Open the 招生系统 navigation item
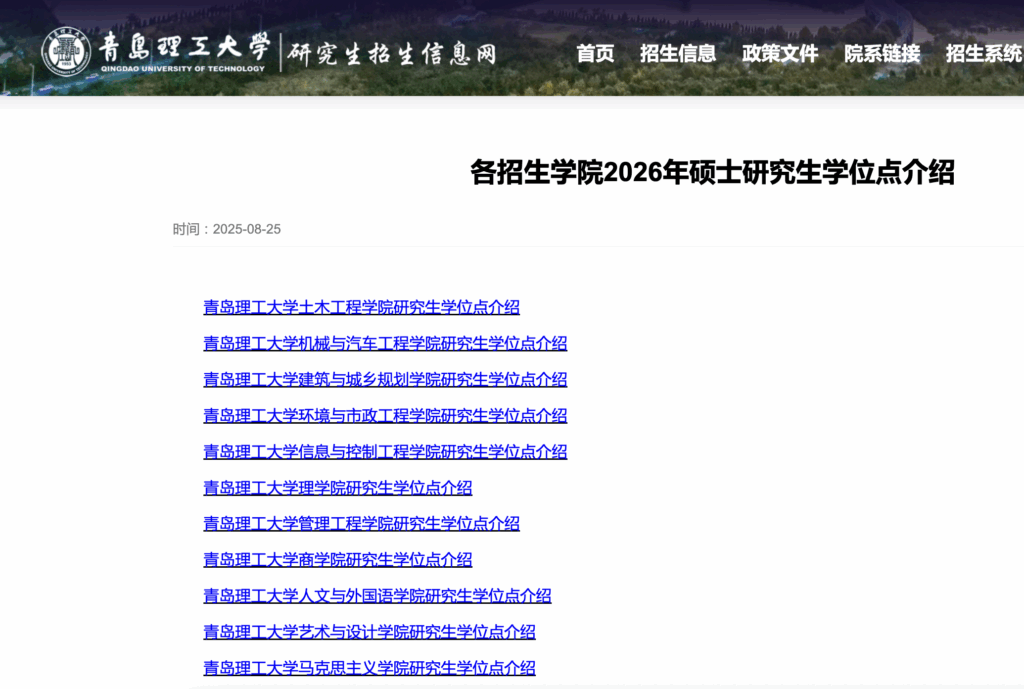Viewport: 1024px width, 689px height. click(984, 54)
